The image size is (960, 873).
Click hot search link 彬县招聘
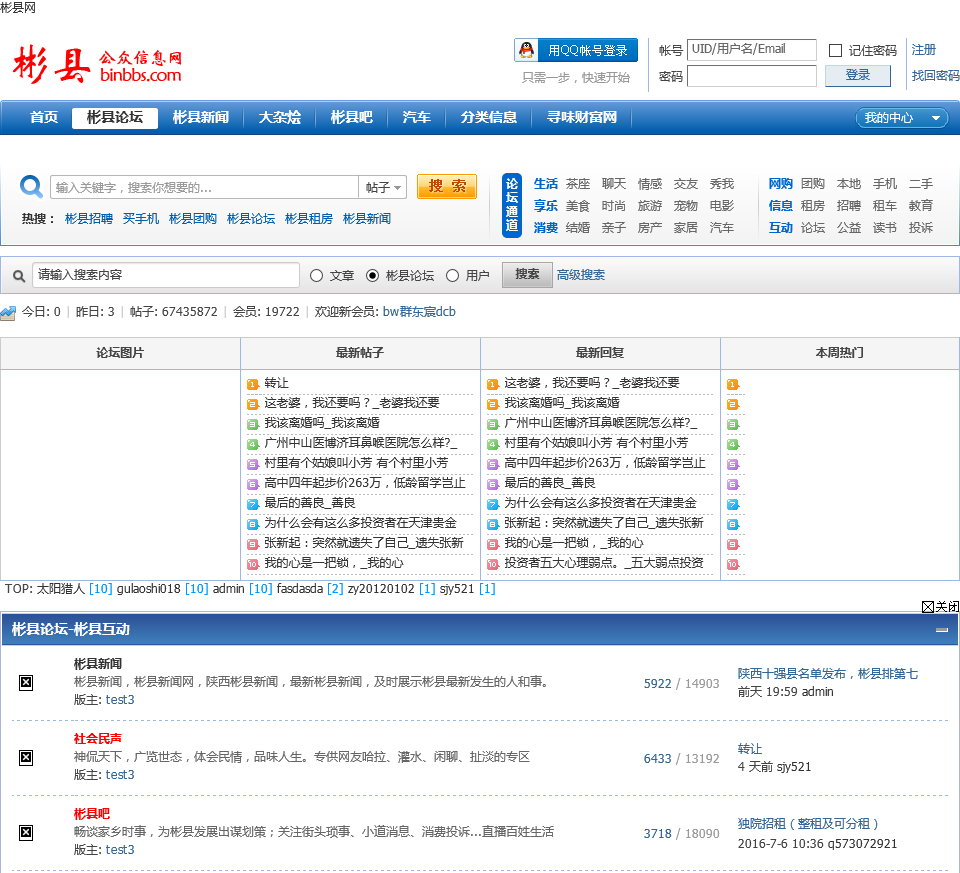(x=89, y=219)
